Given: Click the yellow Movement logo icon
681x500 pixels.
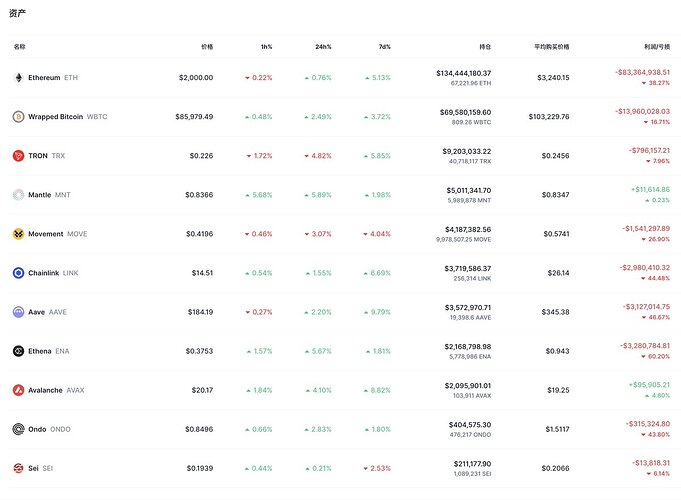Looking at the screenshot, I should click(x=18, y=234).
